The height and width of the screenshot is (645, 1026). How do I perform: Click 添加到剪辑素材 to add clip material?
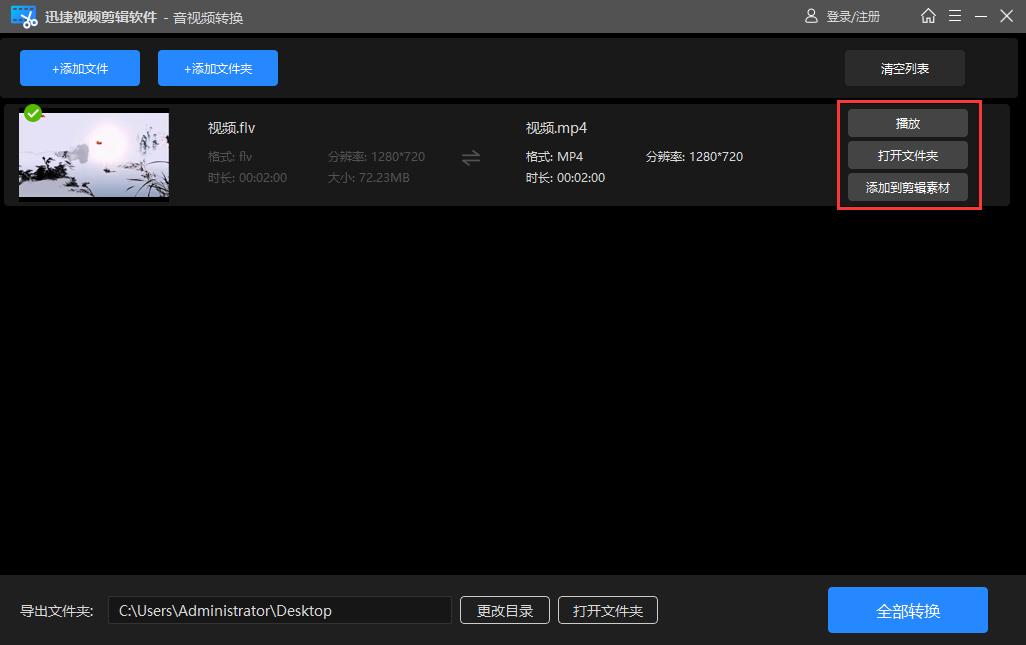tap(907, 187)
